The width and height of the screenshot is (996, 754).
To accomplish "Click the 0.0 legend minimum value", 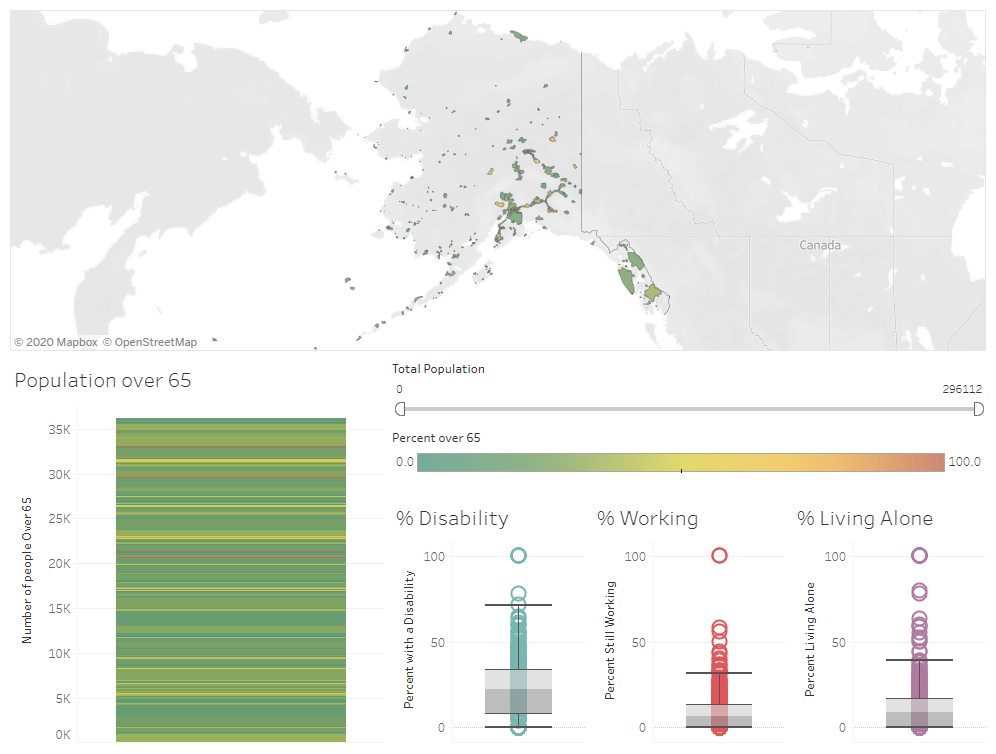I will coord(405,462).
